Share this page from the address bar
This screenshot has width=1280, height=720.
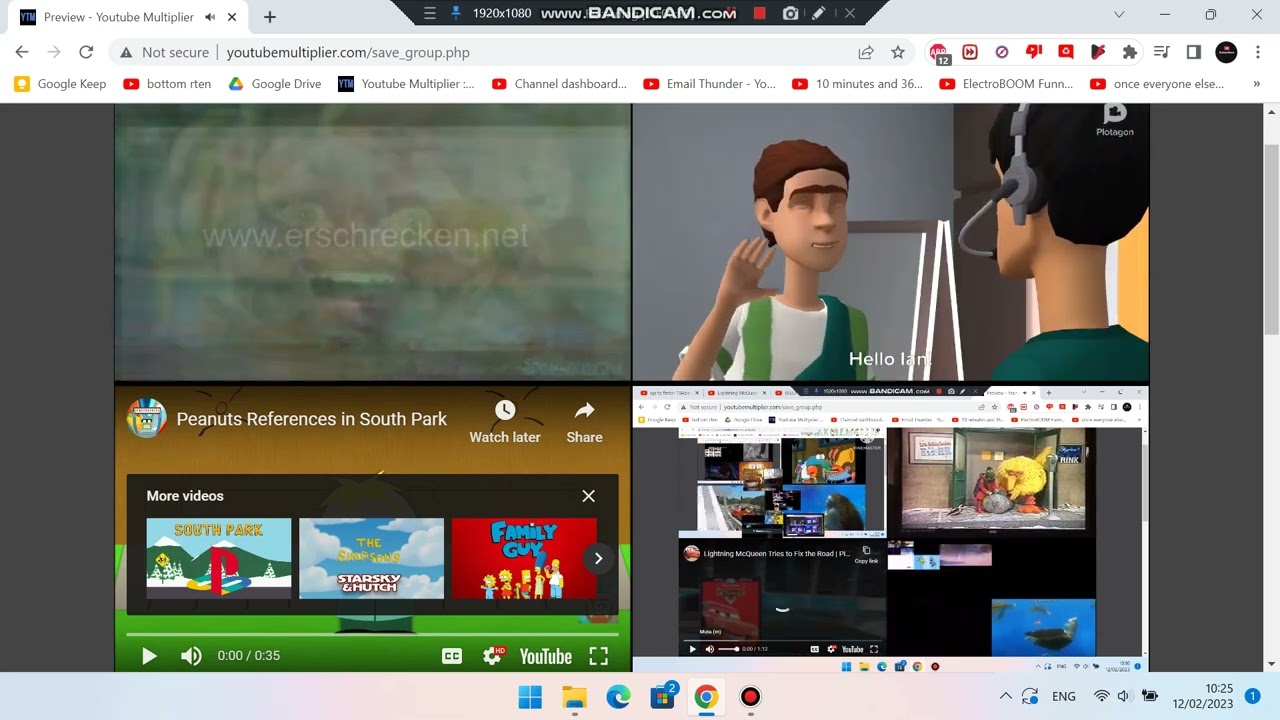pyautogui.click(x=866, y=52)
